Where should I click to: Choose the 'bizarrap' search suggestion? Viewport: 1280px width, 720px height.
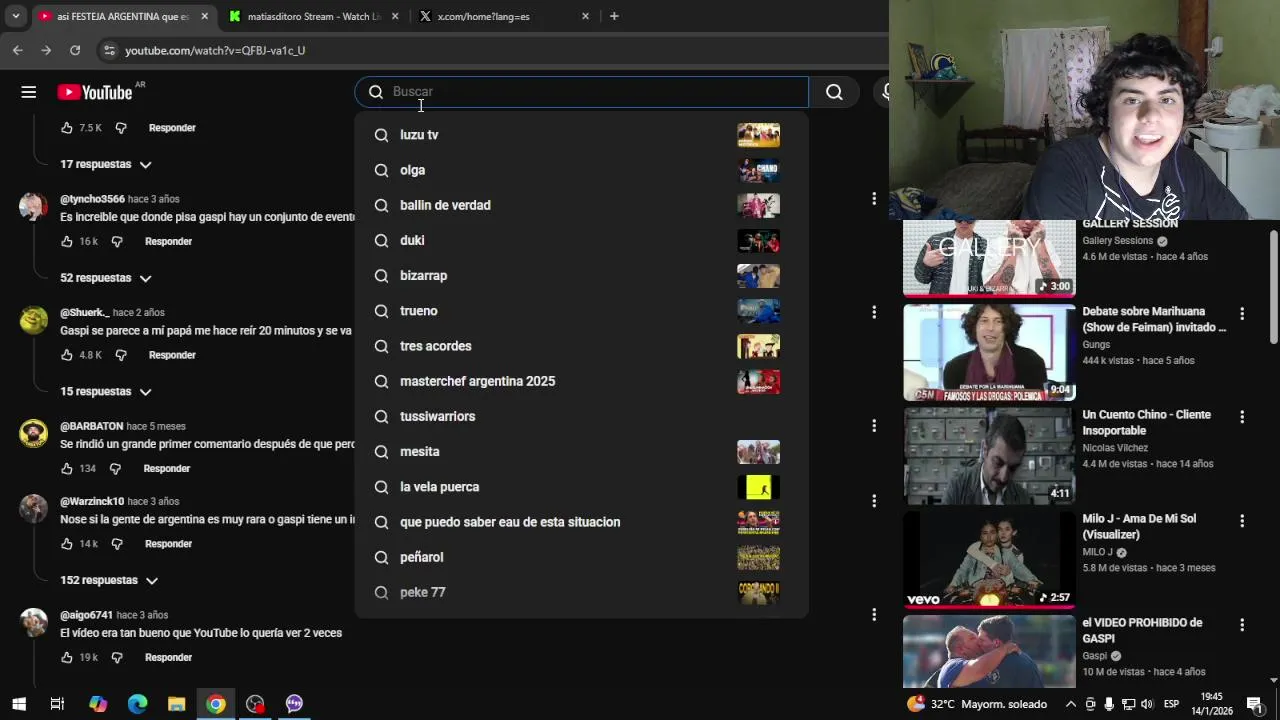pyautogui.click(x=581, y=276)
